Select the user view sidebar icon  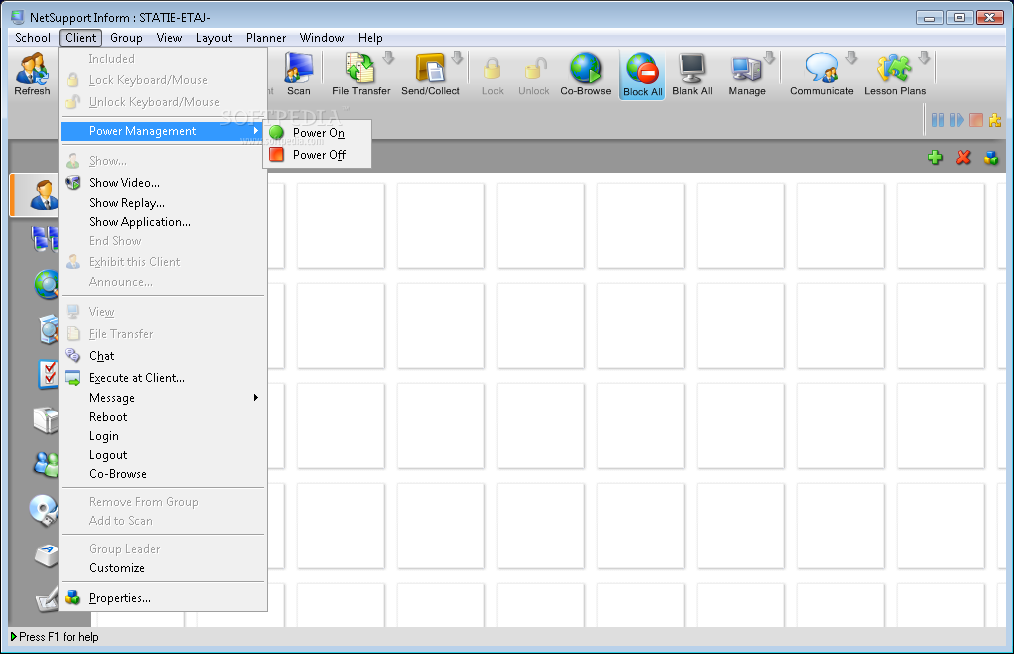[x=43, y=195]
